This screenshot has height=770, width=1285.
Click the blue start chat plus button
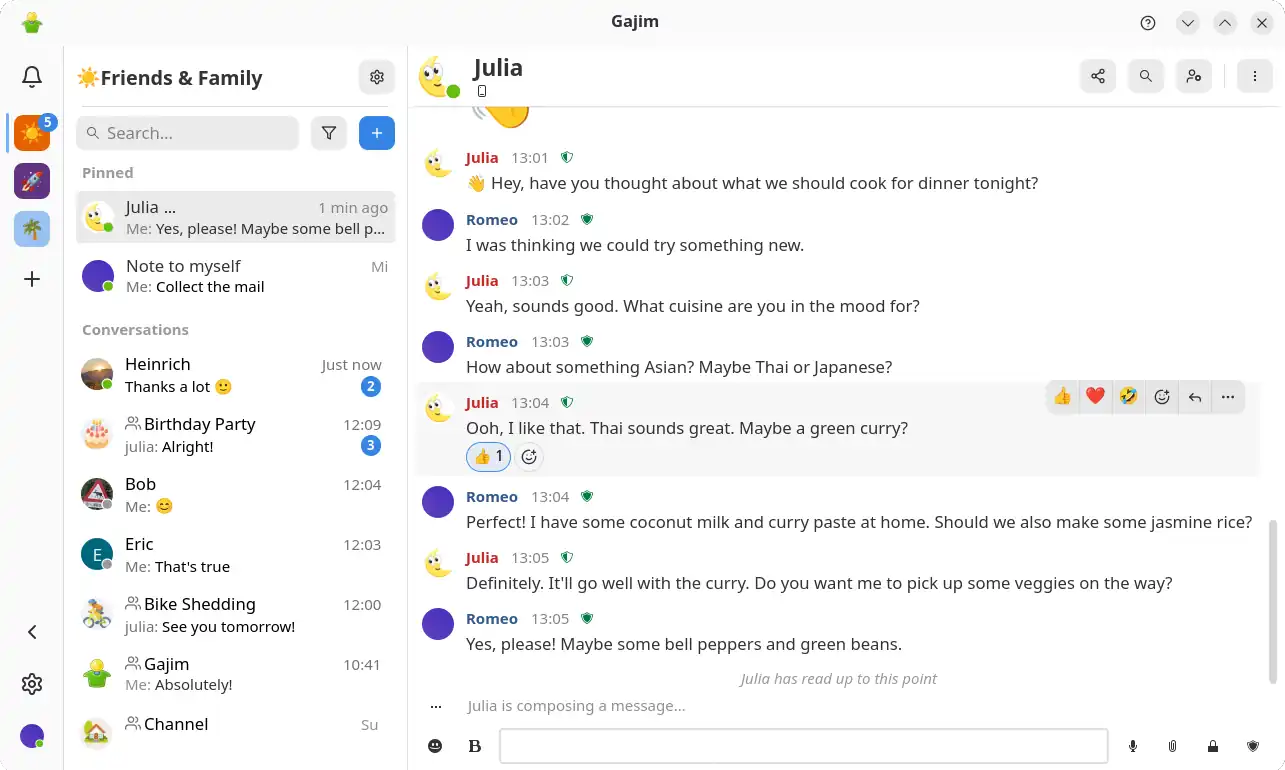377,133
